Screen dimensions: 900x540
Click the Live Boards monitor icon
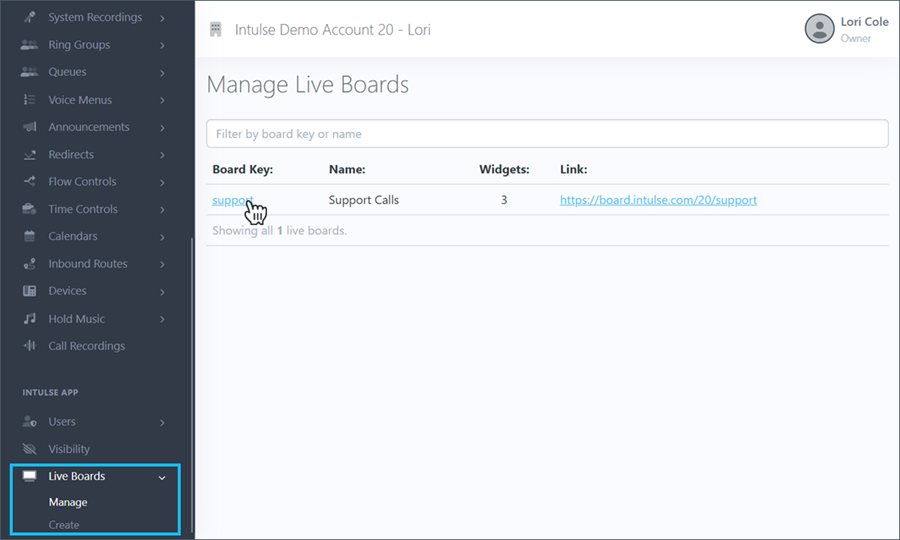pos(29,476)
